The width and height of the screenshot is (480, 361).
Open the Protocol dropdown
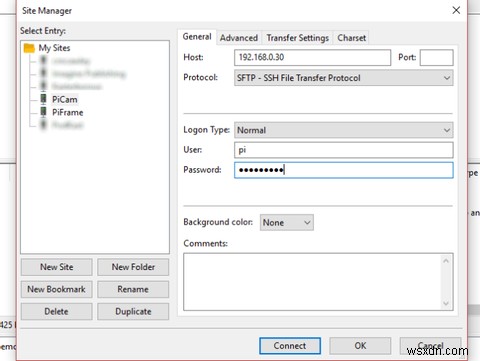click(x=344, y=78)
